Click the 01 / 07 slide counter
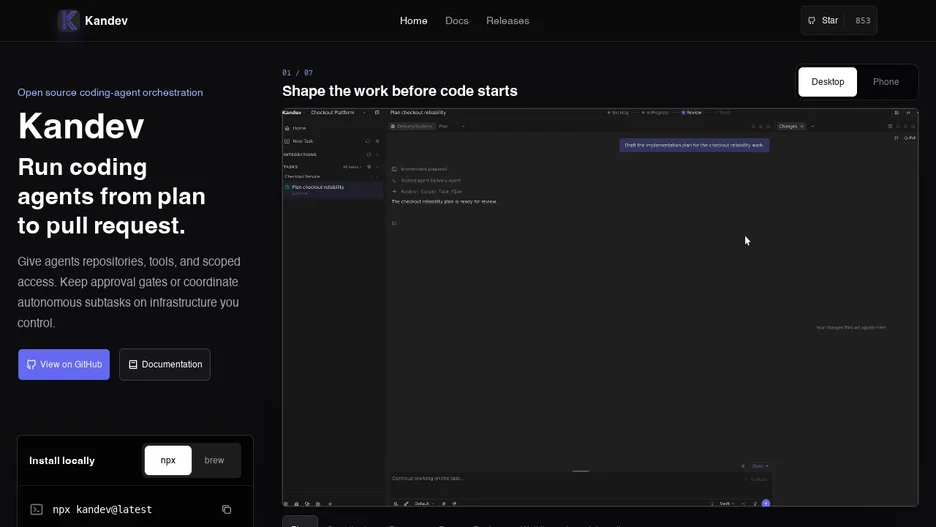 [x=297, y=73]
